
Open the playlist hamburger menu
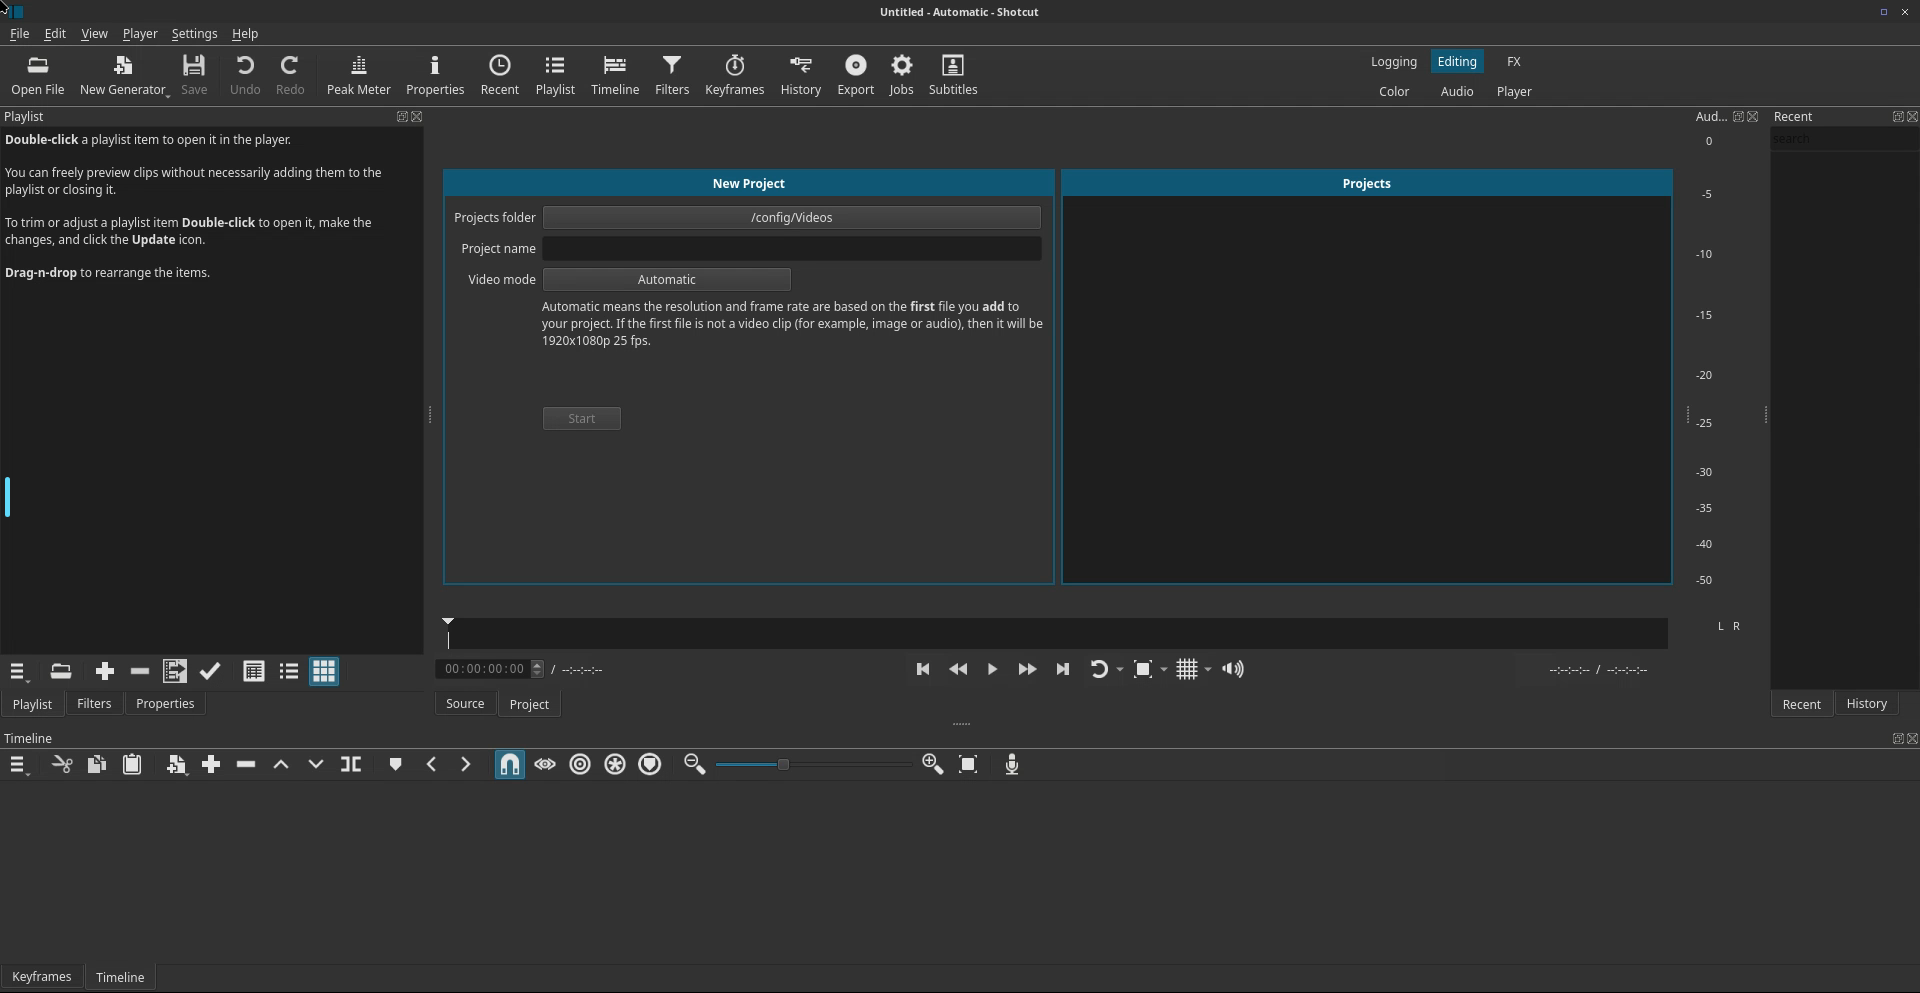(18, 672)
